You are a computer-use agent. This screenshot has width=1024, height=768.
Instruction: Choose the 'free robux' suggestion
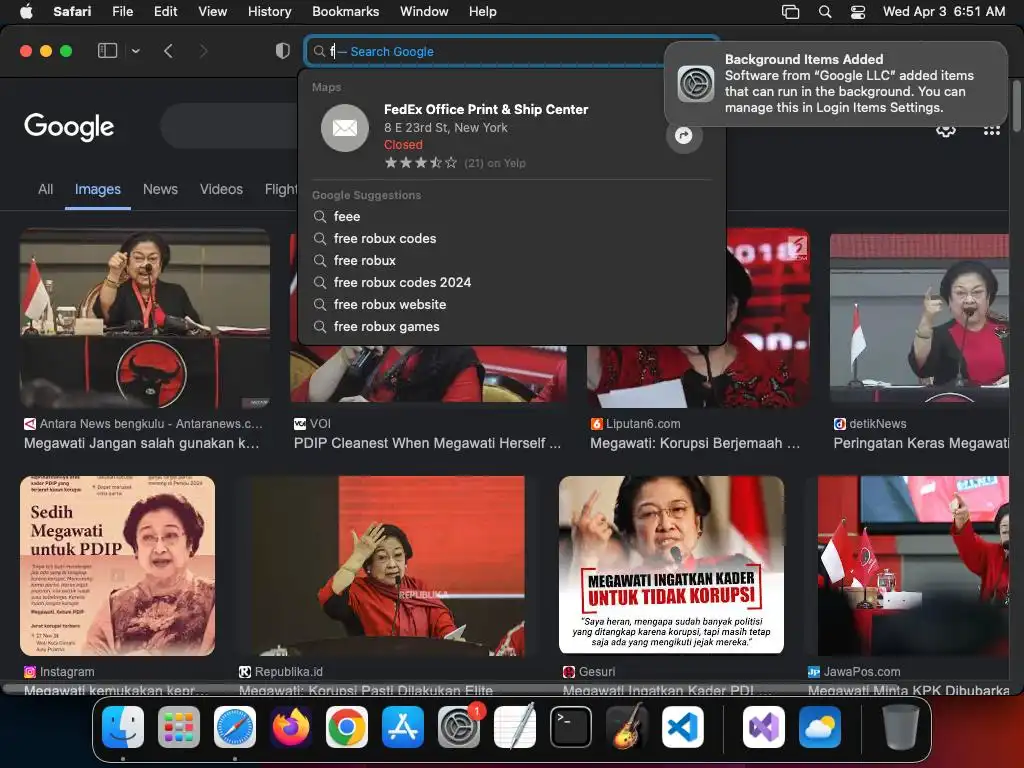(x=511, y=261)
